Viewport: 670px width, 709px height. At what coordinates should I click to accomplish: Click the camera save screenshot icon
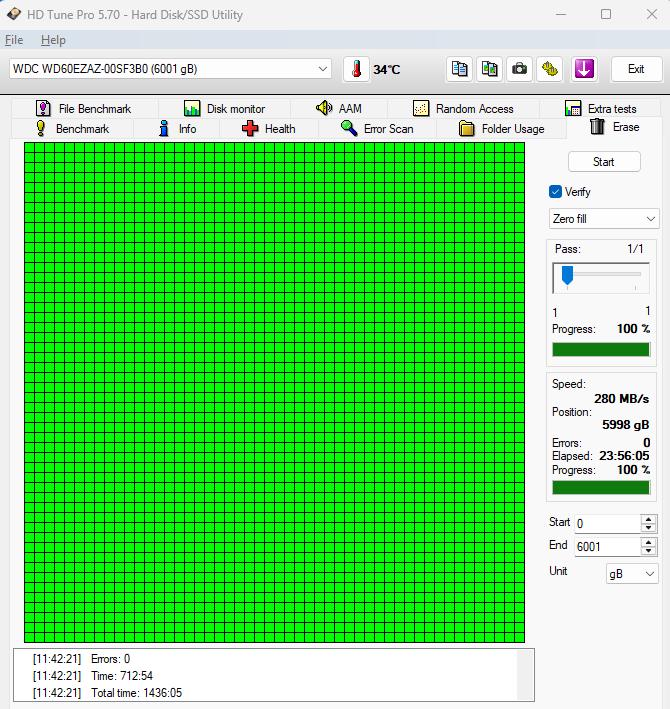[x=519, y=69]
